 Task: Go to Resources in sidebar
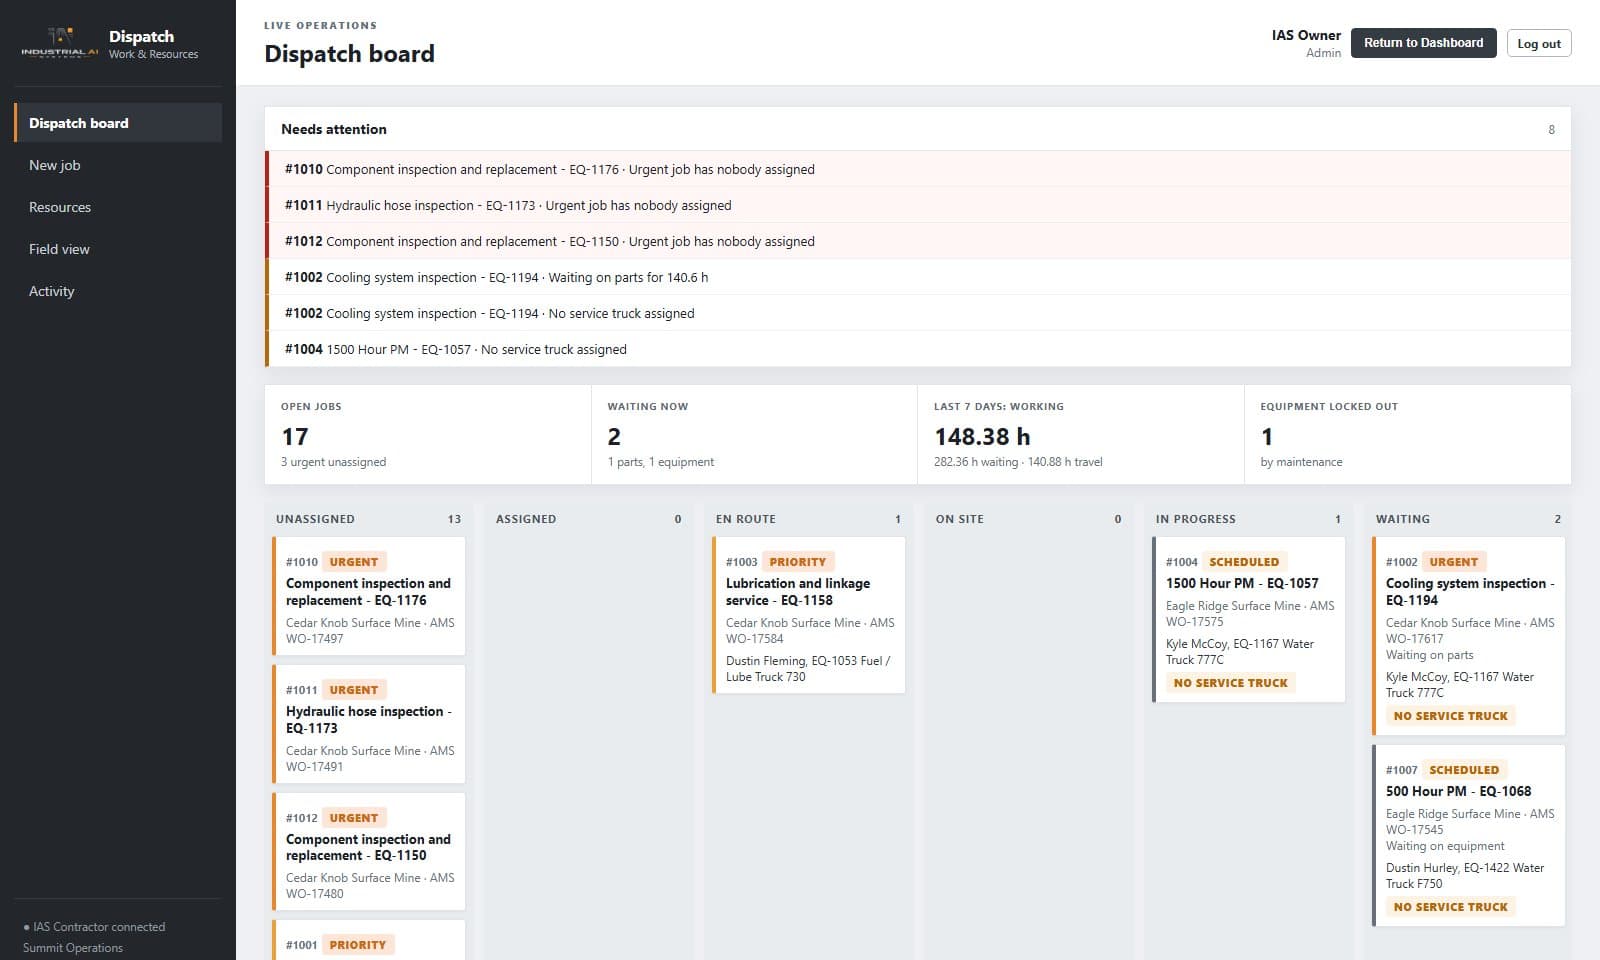point(118,207)
